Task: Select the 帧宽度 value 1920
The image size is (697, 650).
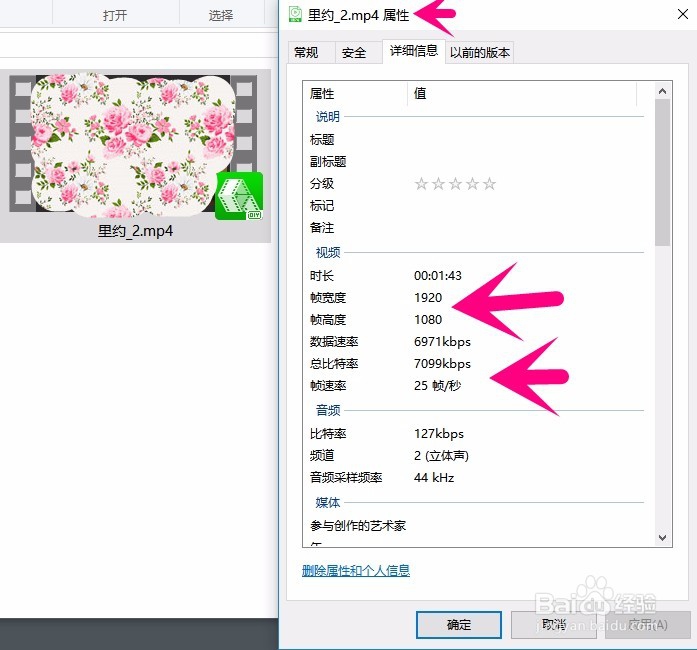Action: point(428,297)
